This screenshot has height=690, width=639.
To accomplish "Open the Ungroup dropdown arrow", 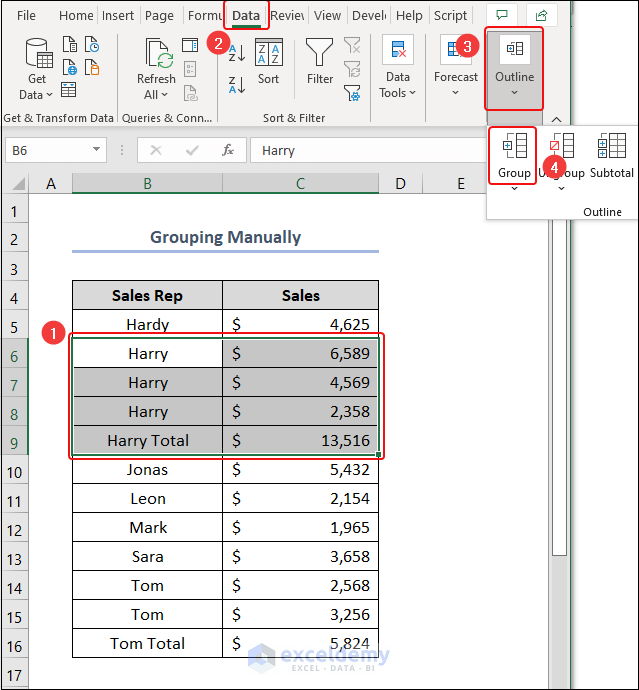I will coord(562,189).
